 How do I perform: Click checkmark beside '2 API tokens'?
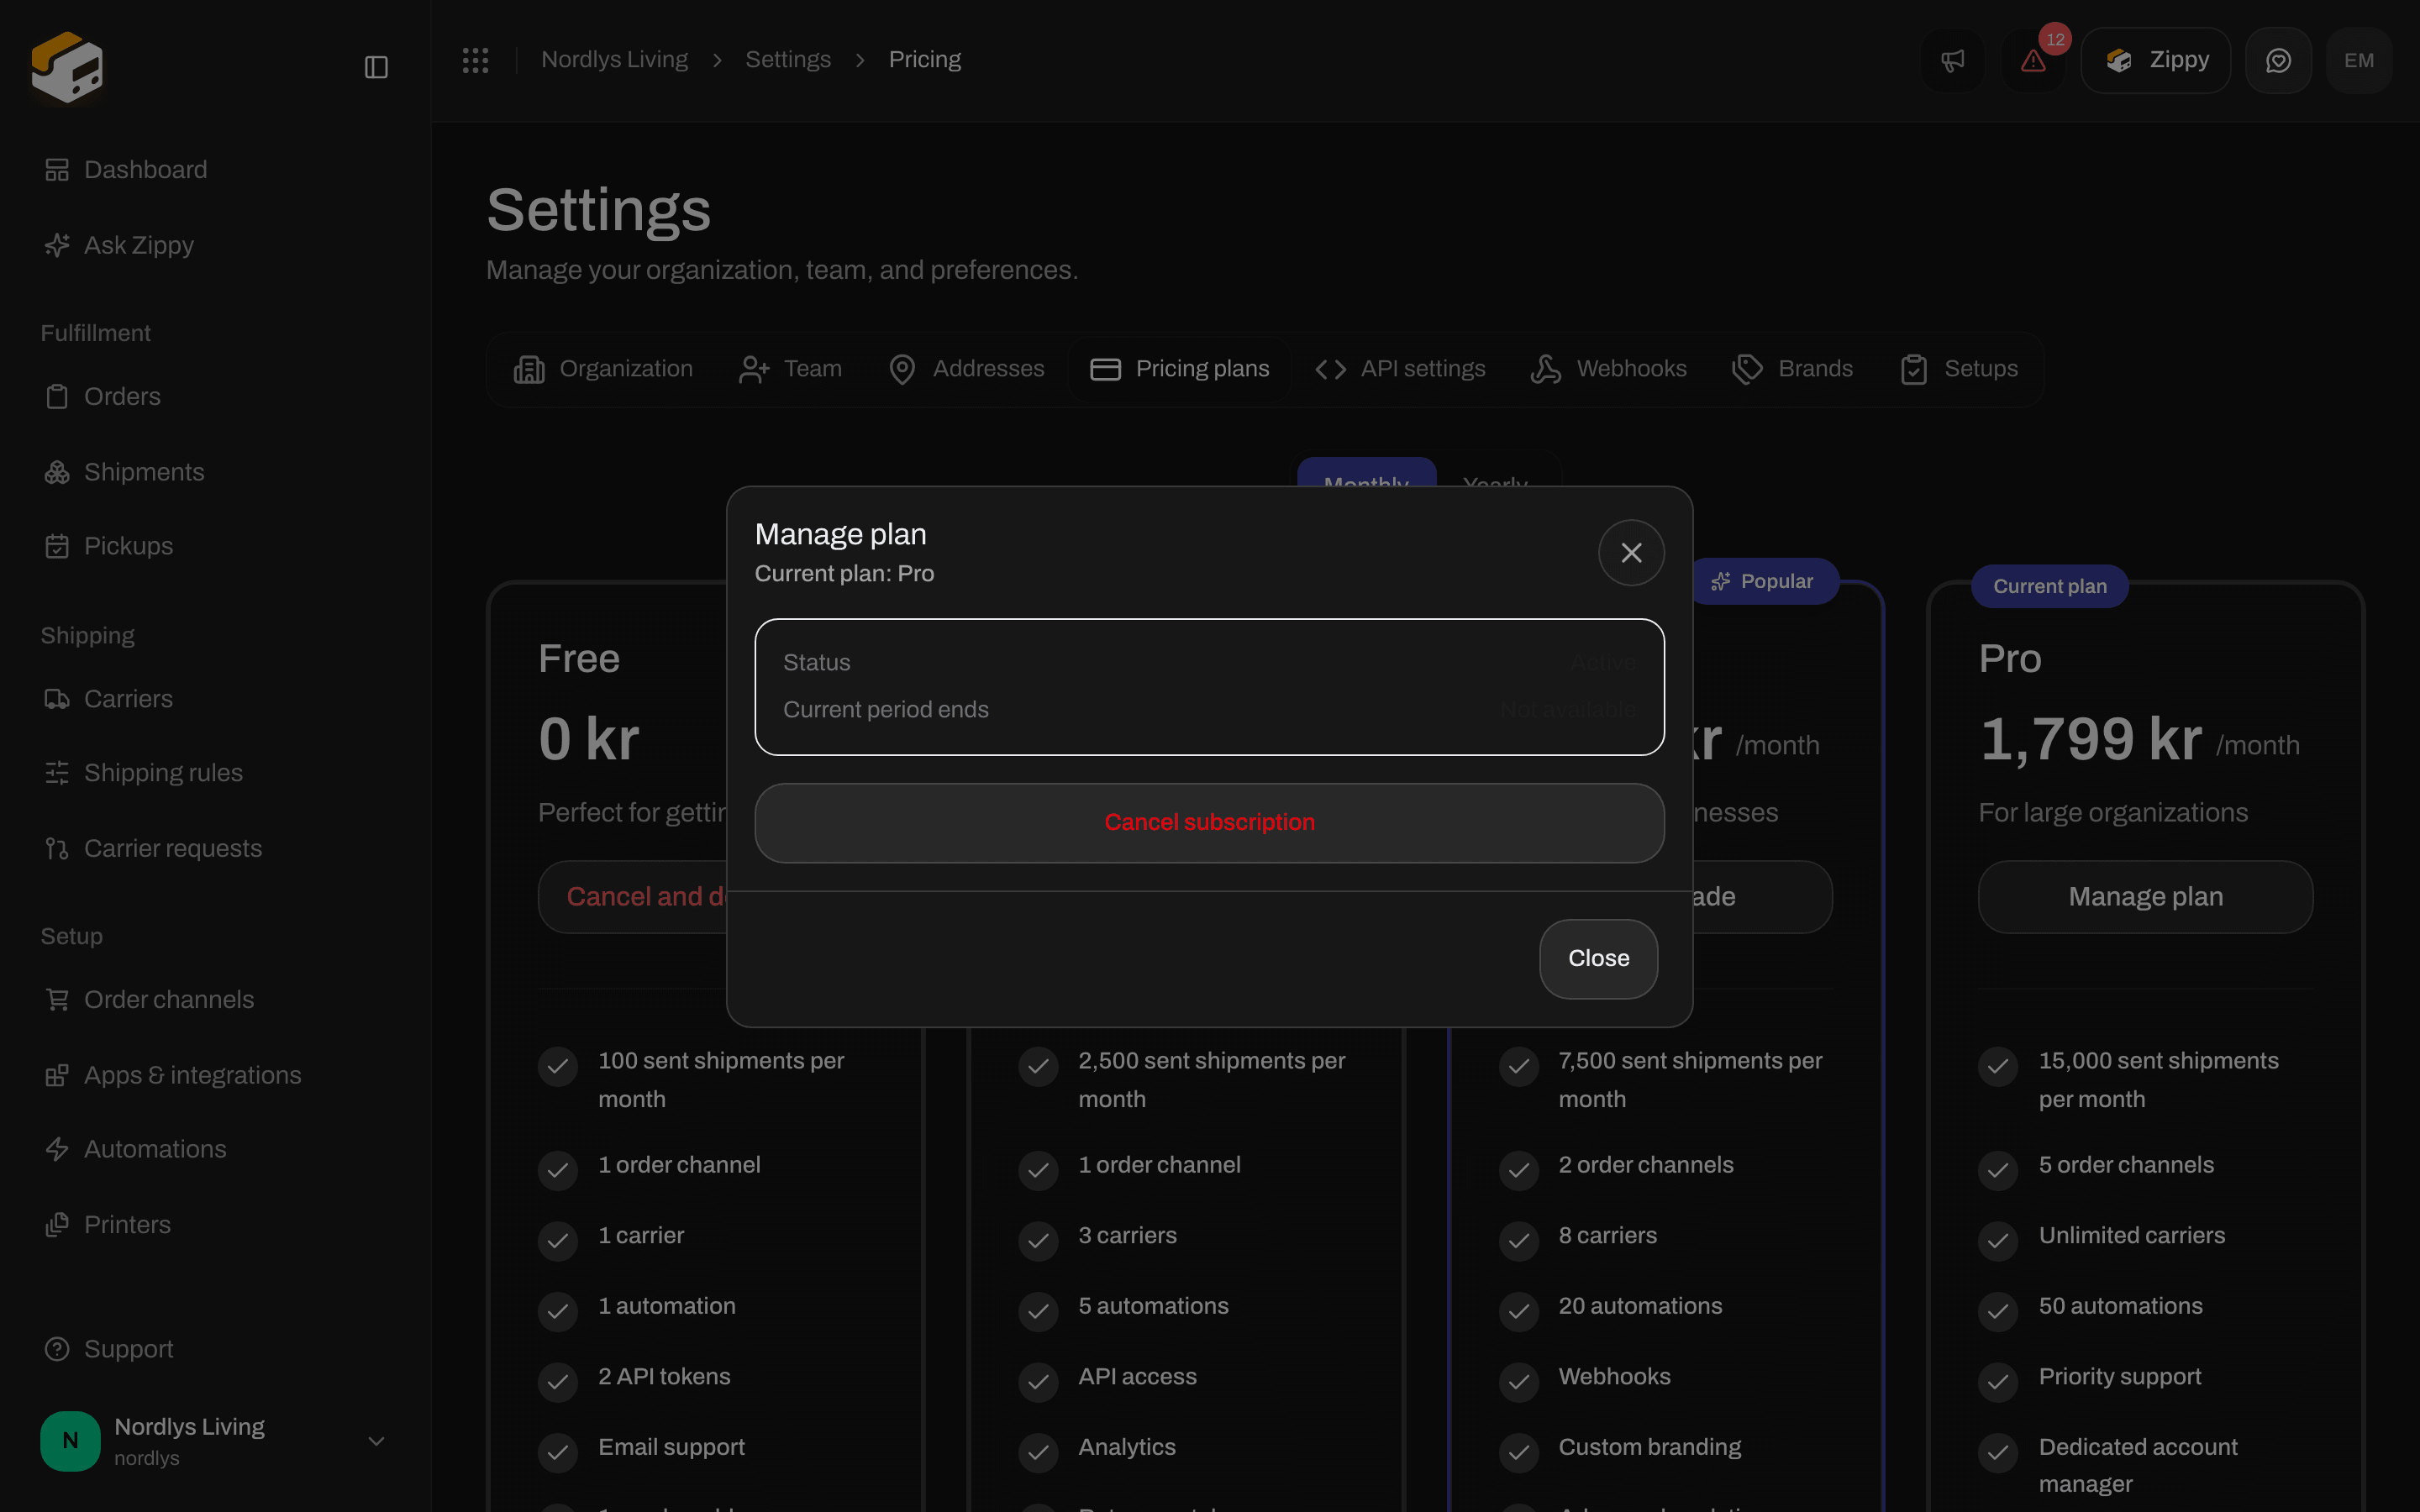tap(557, 1382)
